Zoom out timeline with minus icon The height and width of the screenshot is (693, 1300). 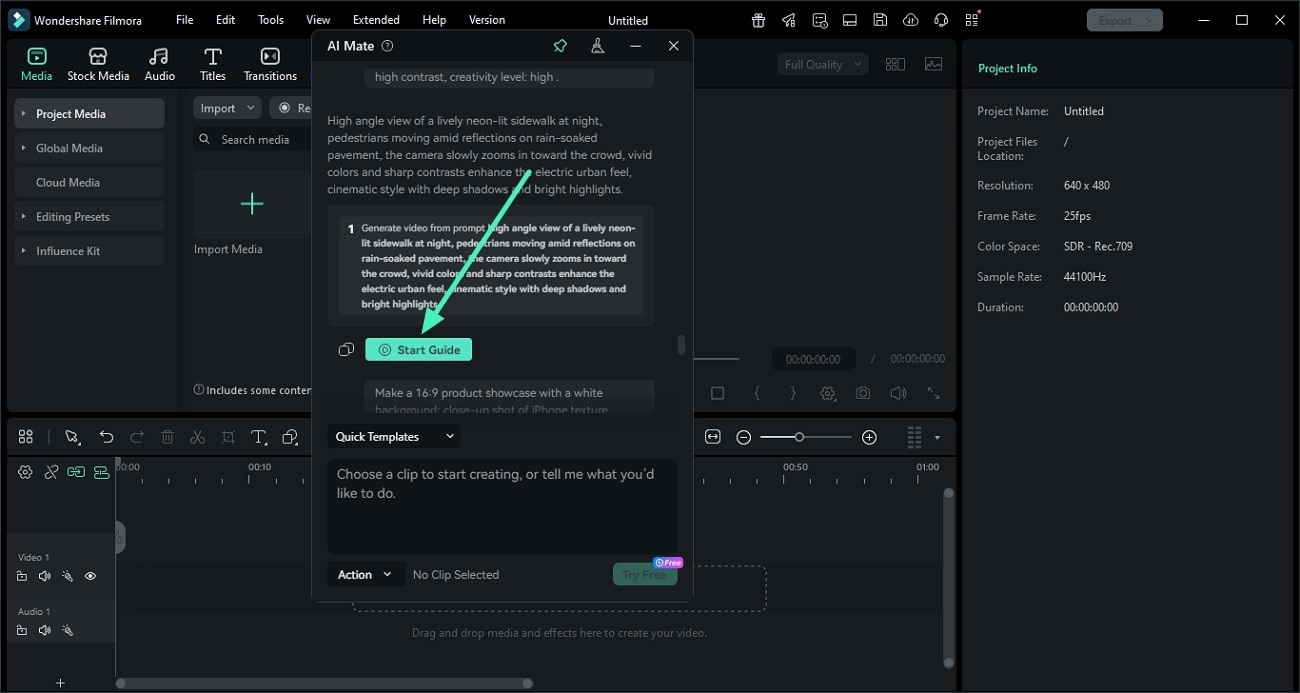744,437
